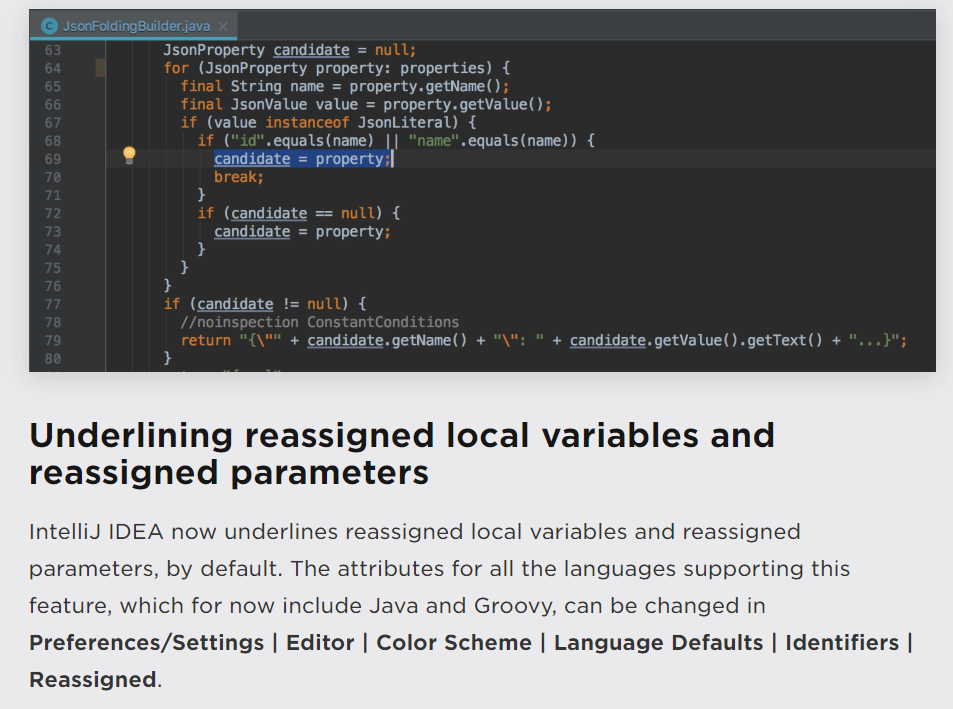
Task: Click 'properties' on line 64
Action: coord(442,68)
